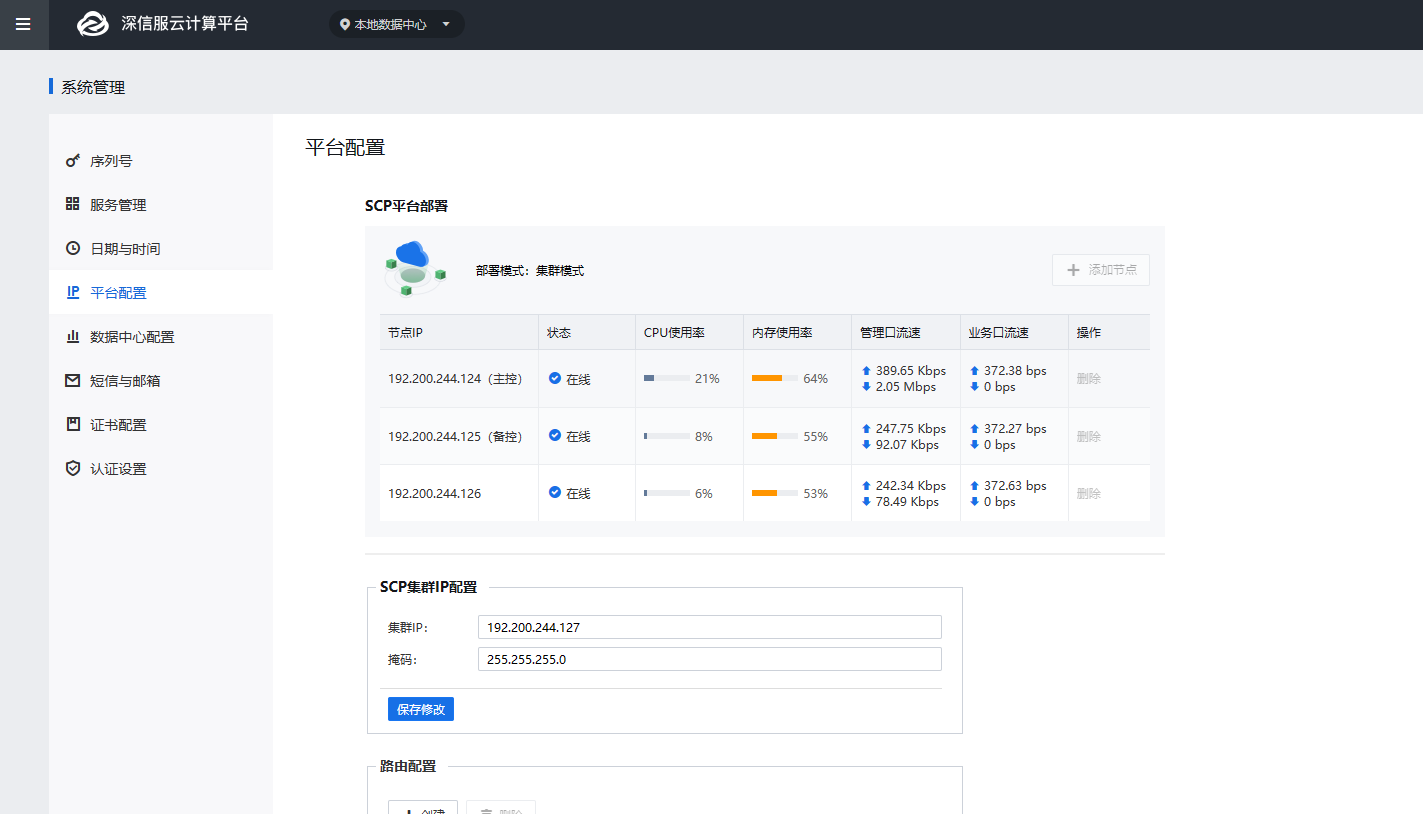Click the grid icon beside 服务管理
Viewport: 1423px width, 814px height.
(x=73, y=204)
